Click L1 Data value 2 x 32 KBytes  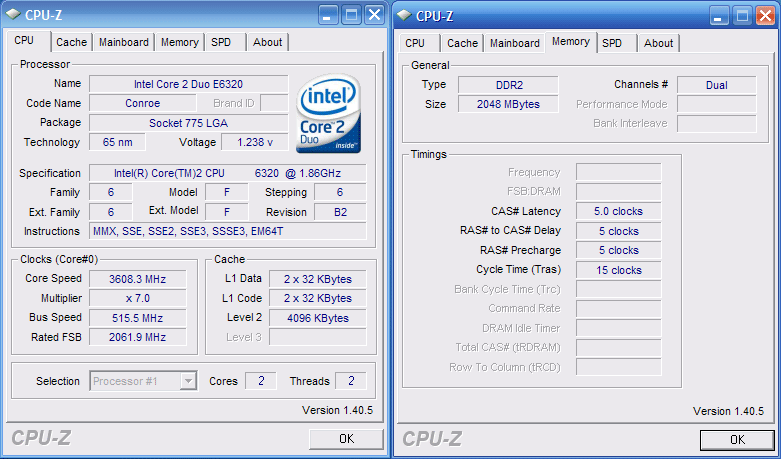pos(318,279)
